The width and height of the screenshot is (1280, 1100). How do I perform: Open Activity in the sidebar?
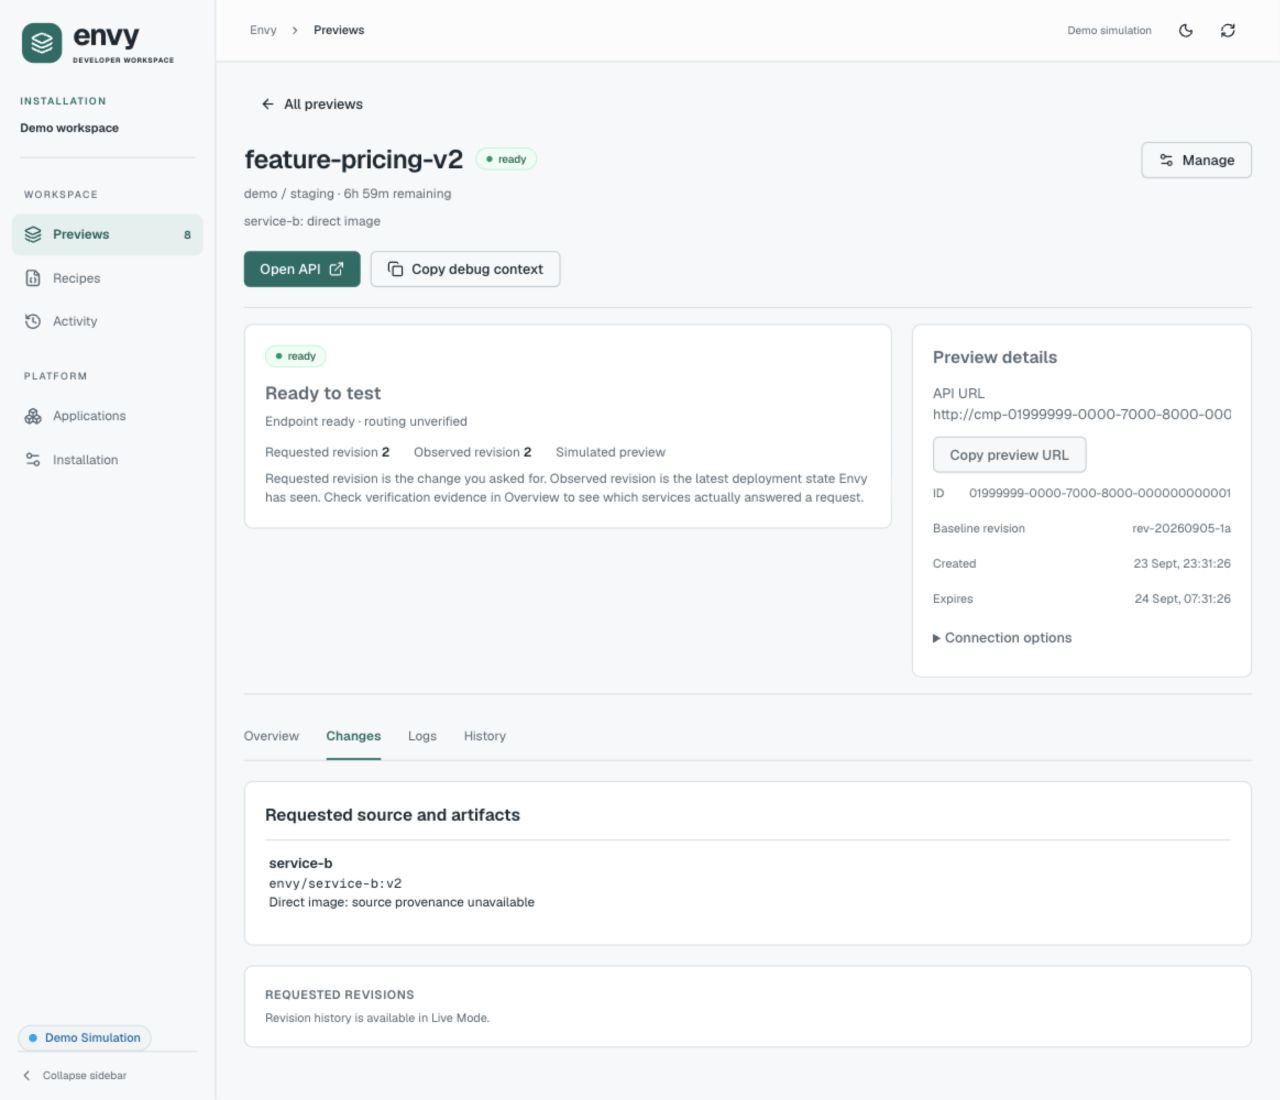click(x=107, y=321)
